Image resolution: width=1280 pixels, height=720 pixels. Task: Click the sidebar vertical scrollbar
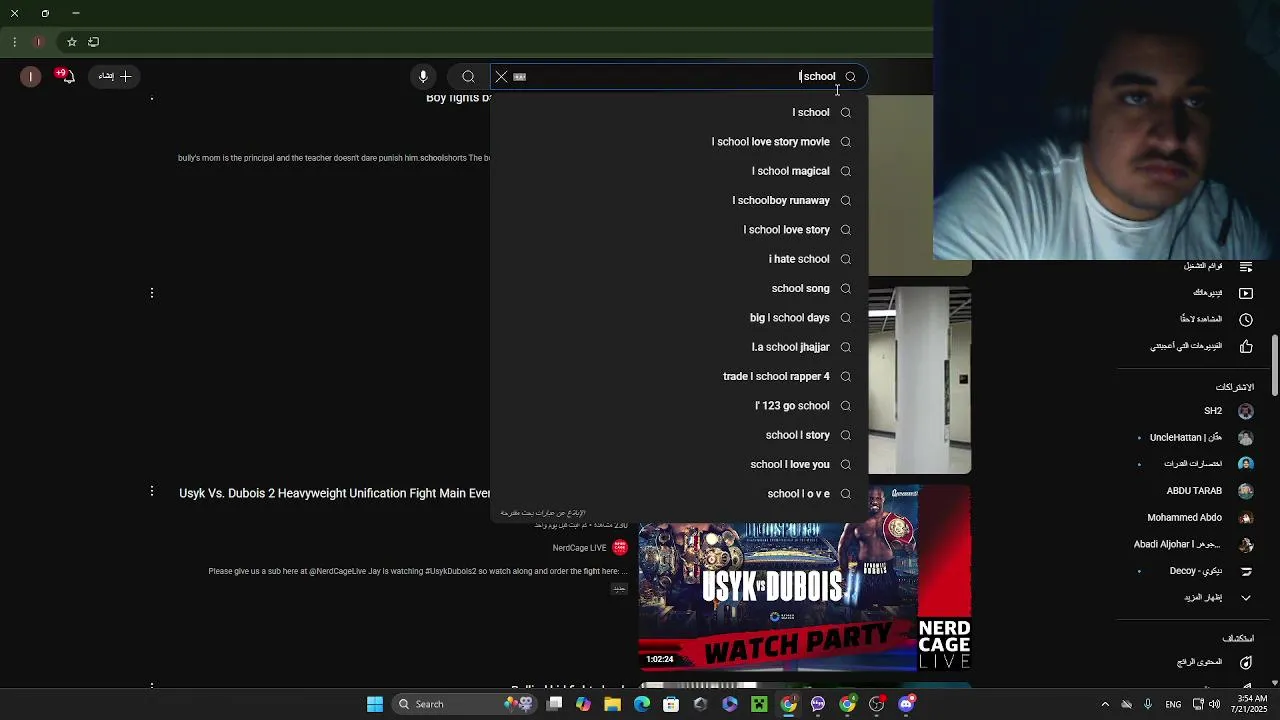pos(1274,365)
